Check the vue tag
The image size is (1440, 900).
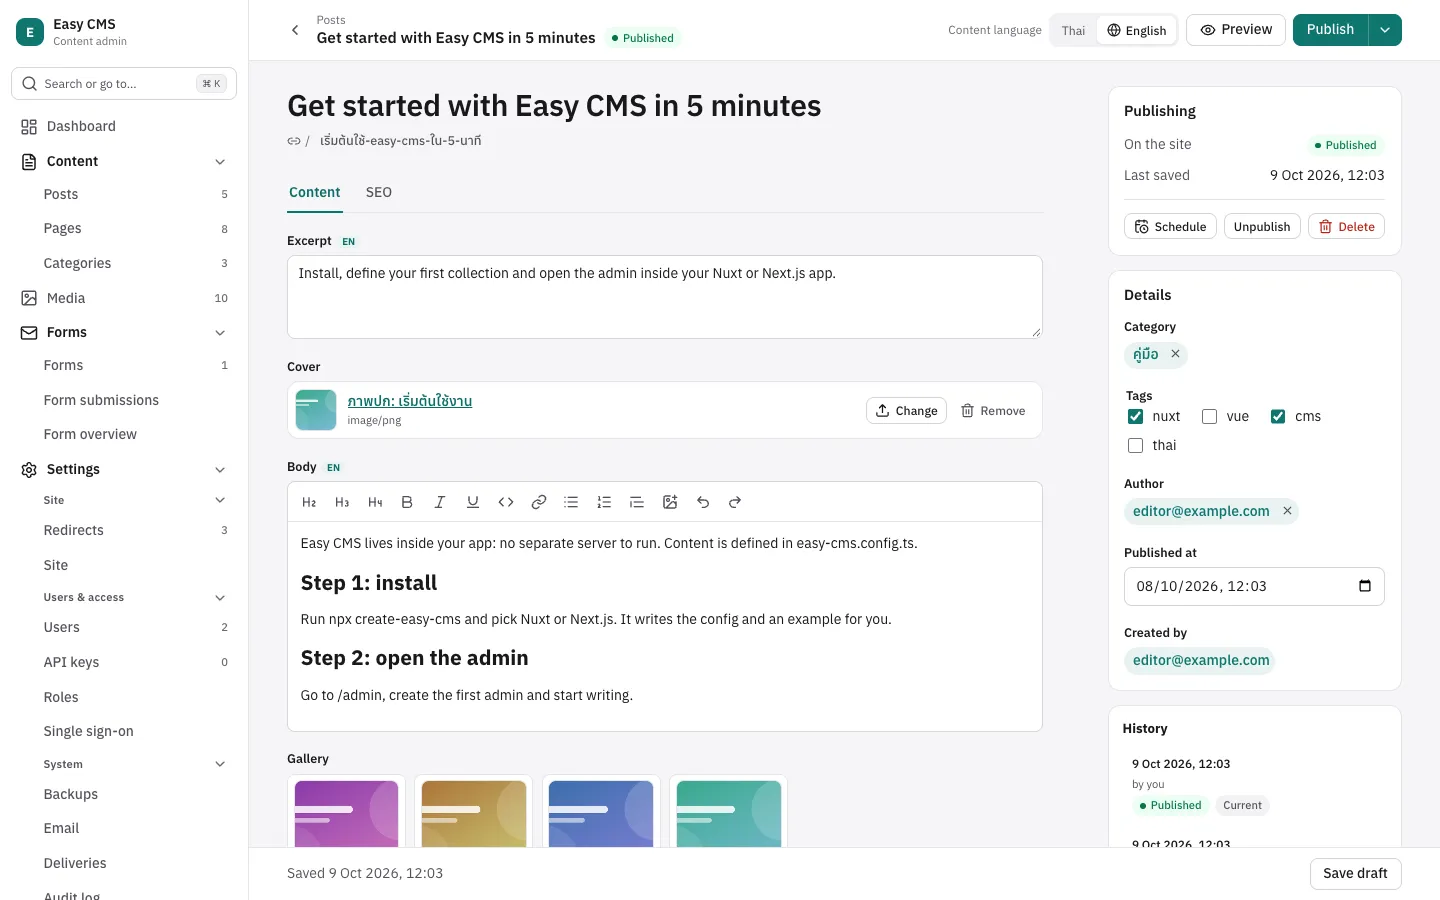(x=1209, y=416)
